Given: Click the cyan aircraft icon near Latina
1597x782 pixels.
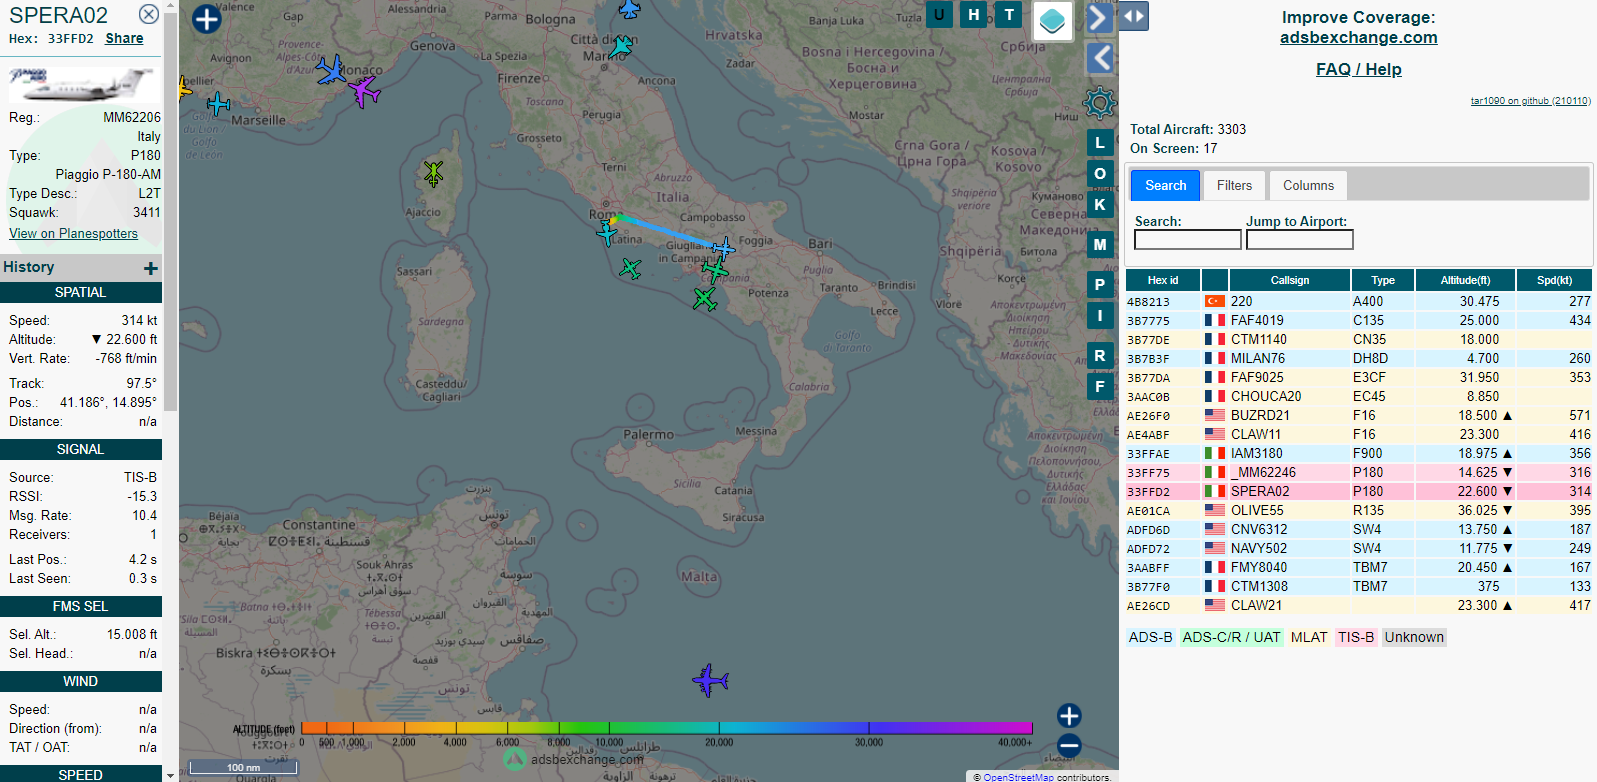Looking at the screenshot, I should click(607, 235).
